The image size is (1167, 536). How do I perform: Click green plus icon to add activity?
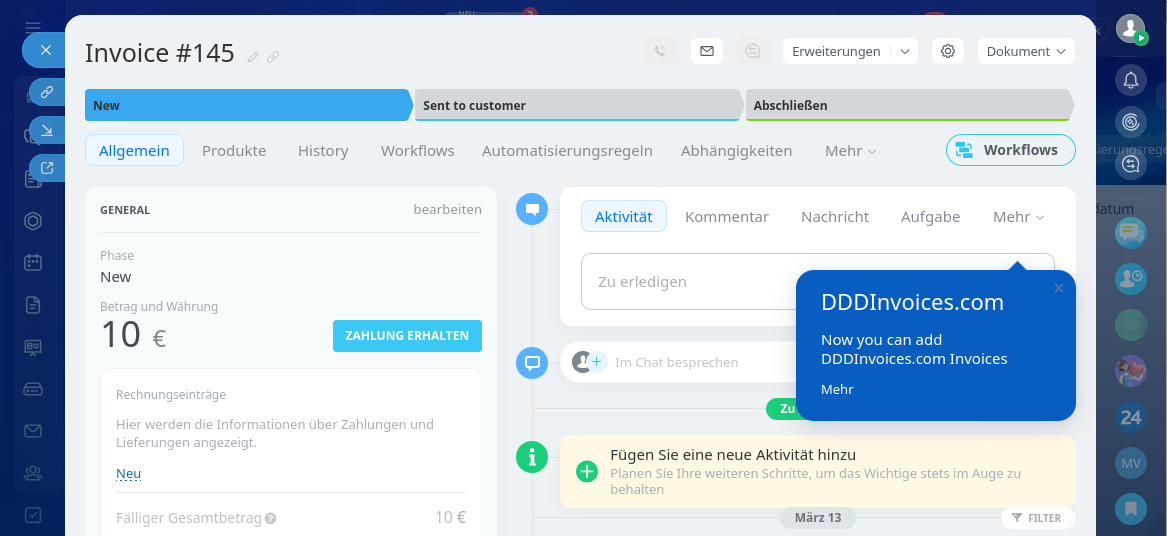[x=587, y=471]
